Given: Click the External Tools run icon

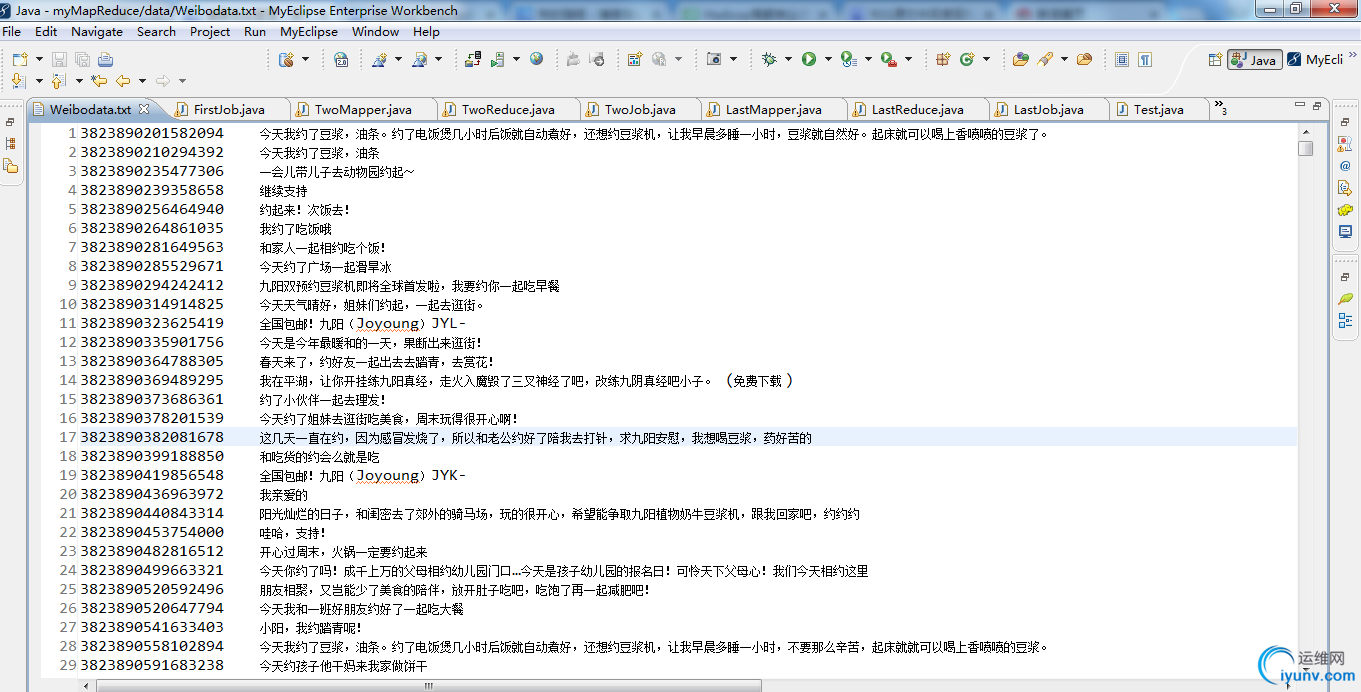Looking at the screenshot, I should click(889, 60).
